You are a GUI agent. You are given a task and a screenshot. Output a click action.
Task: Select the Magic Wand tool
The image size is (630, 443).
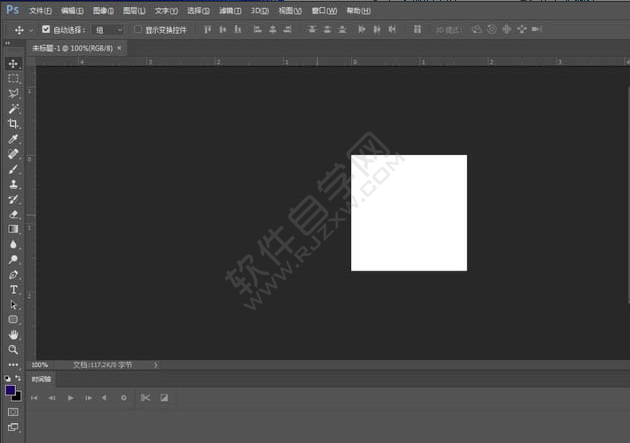coord(13,108)
